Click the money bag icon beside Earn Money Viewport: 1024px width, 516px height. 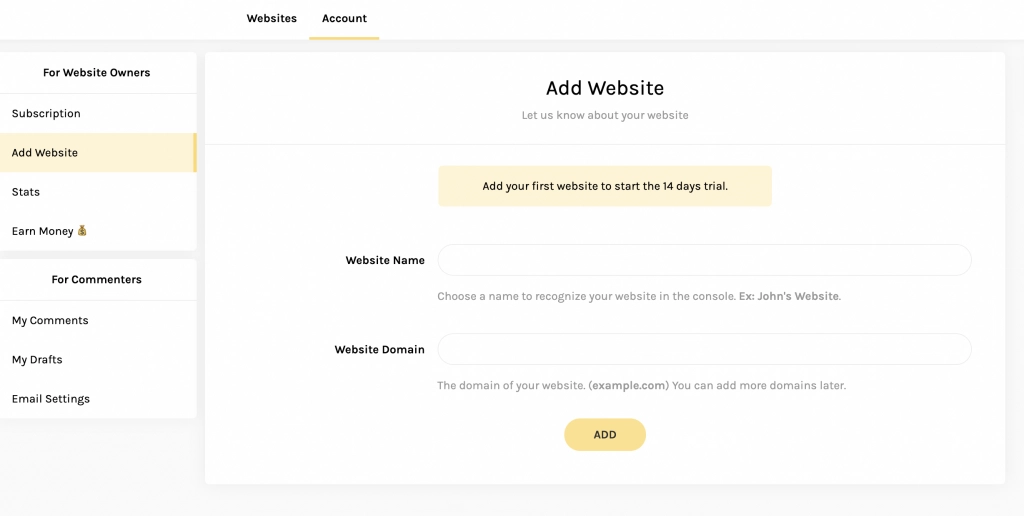82,230
